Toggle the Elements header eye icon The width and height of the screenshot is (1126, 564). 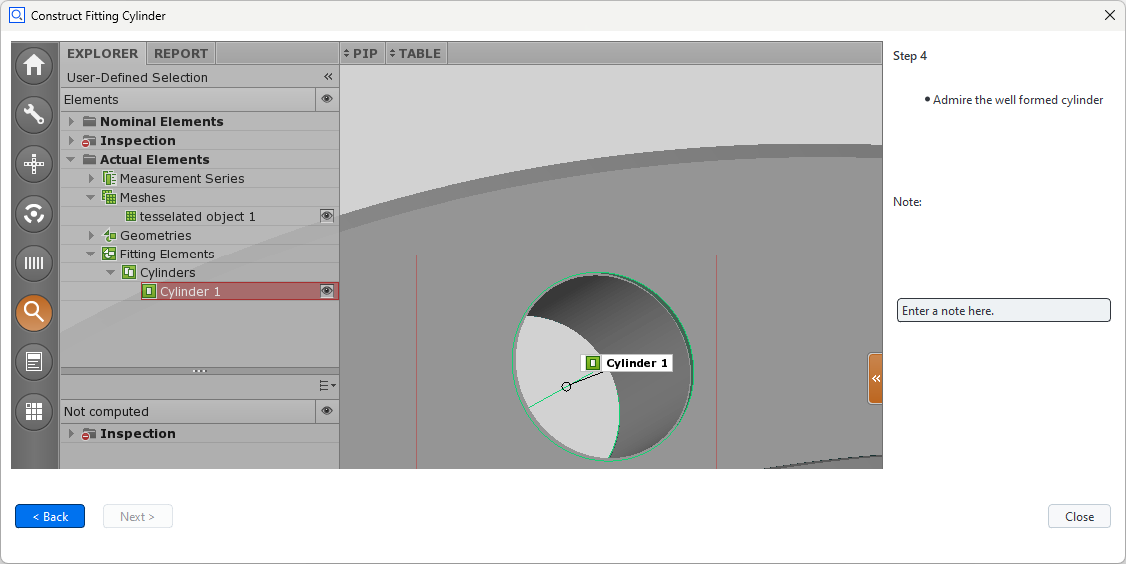coord(326,99)
